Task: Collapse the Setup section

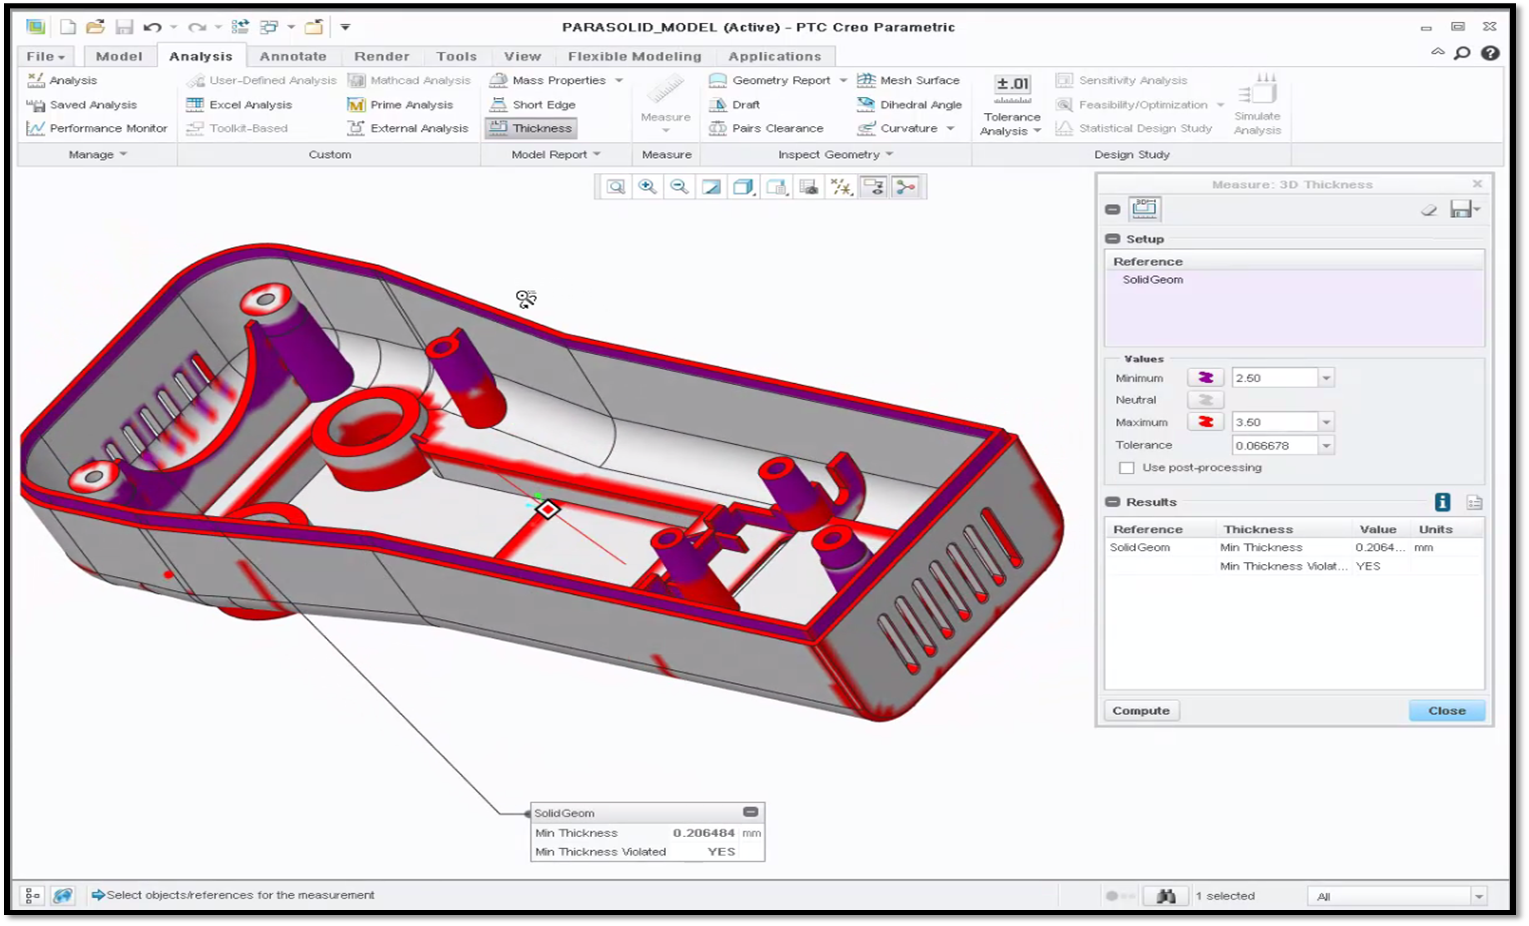Action: (1113, 239)
